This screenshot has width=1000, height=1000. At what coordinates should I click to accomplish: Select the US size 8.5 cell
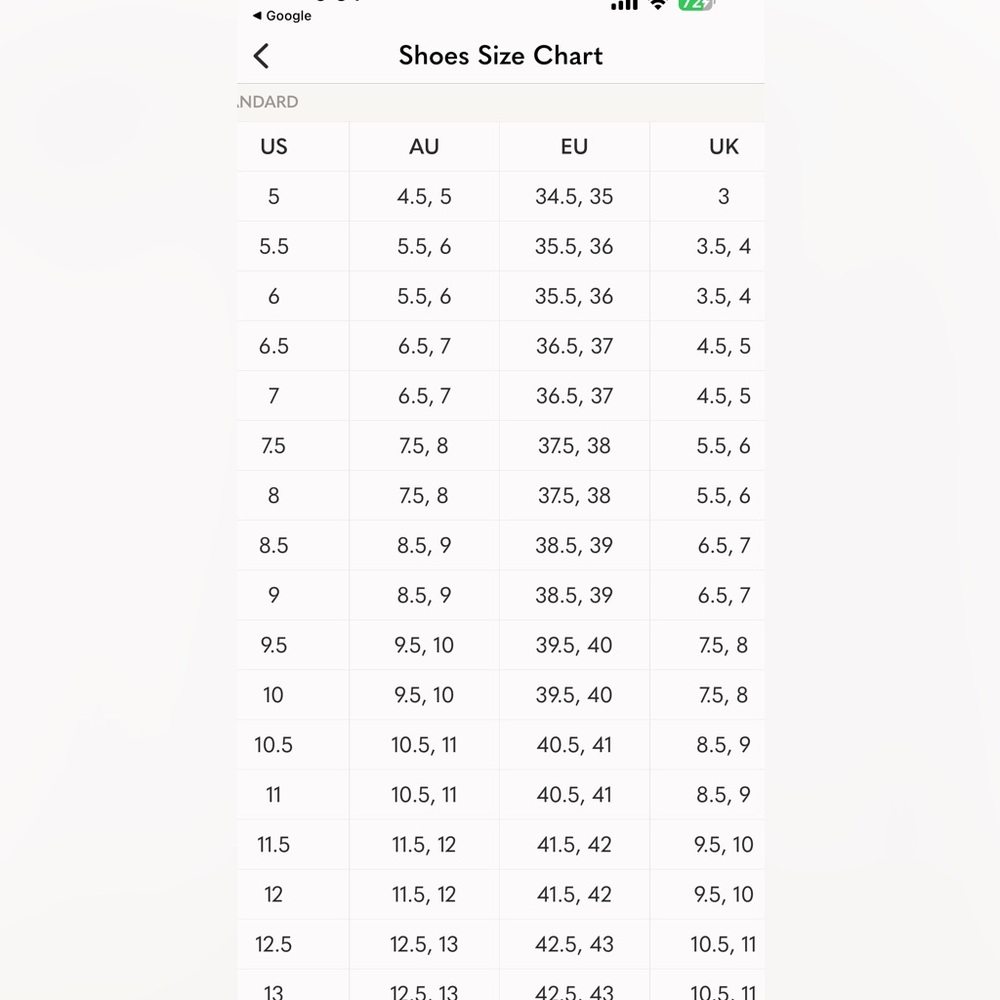274,546
